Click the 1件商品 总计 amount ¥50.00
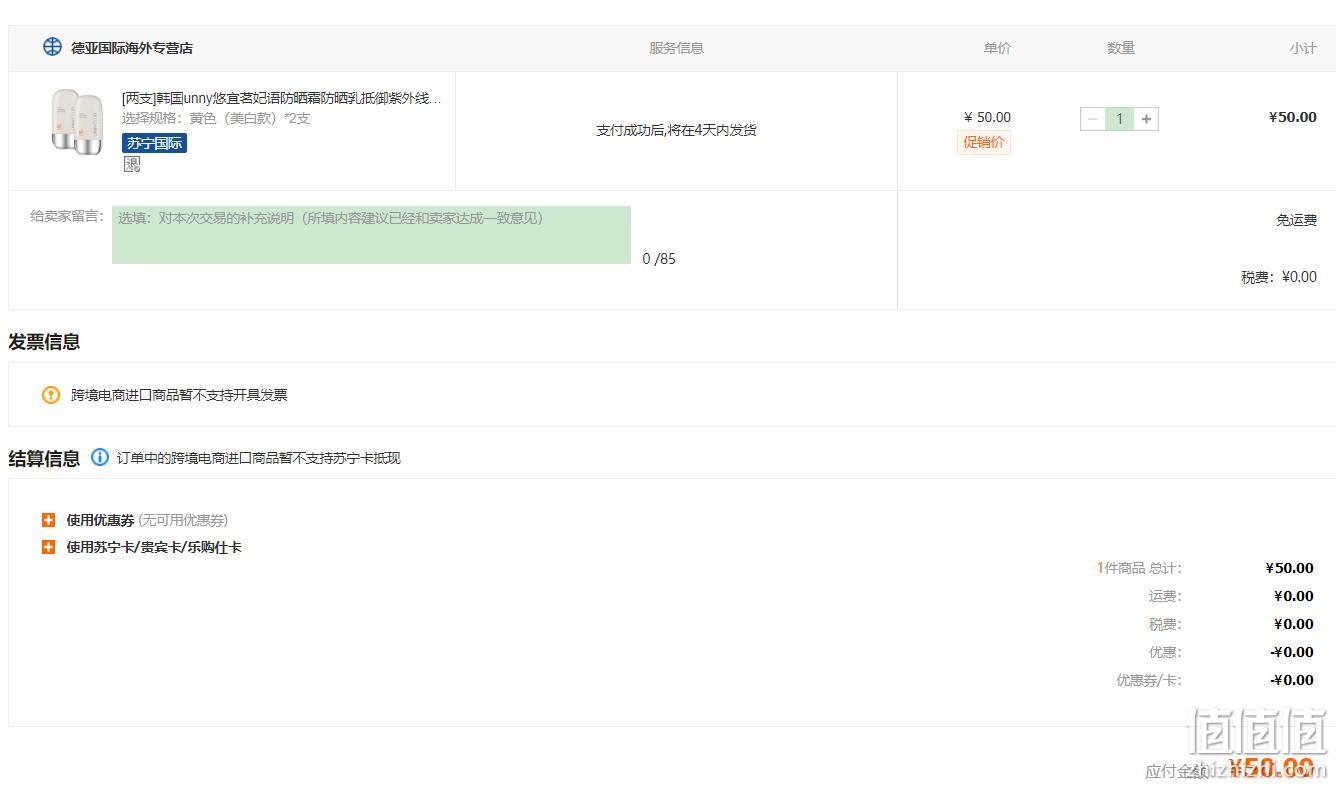The image size is (1336, 787). pyautogui.click(x=1289, y=568)
